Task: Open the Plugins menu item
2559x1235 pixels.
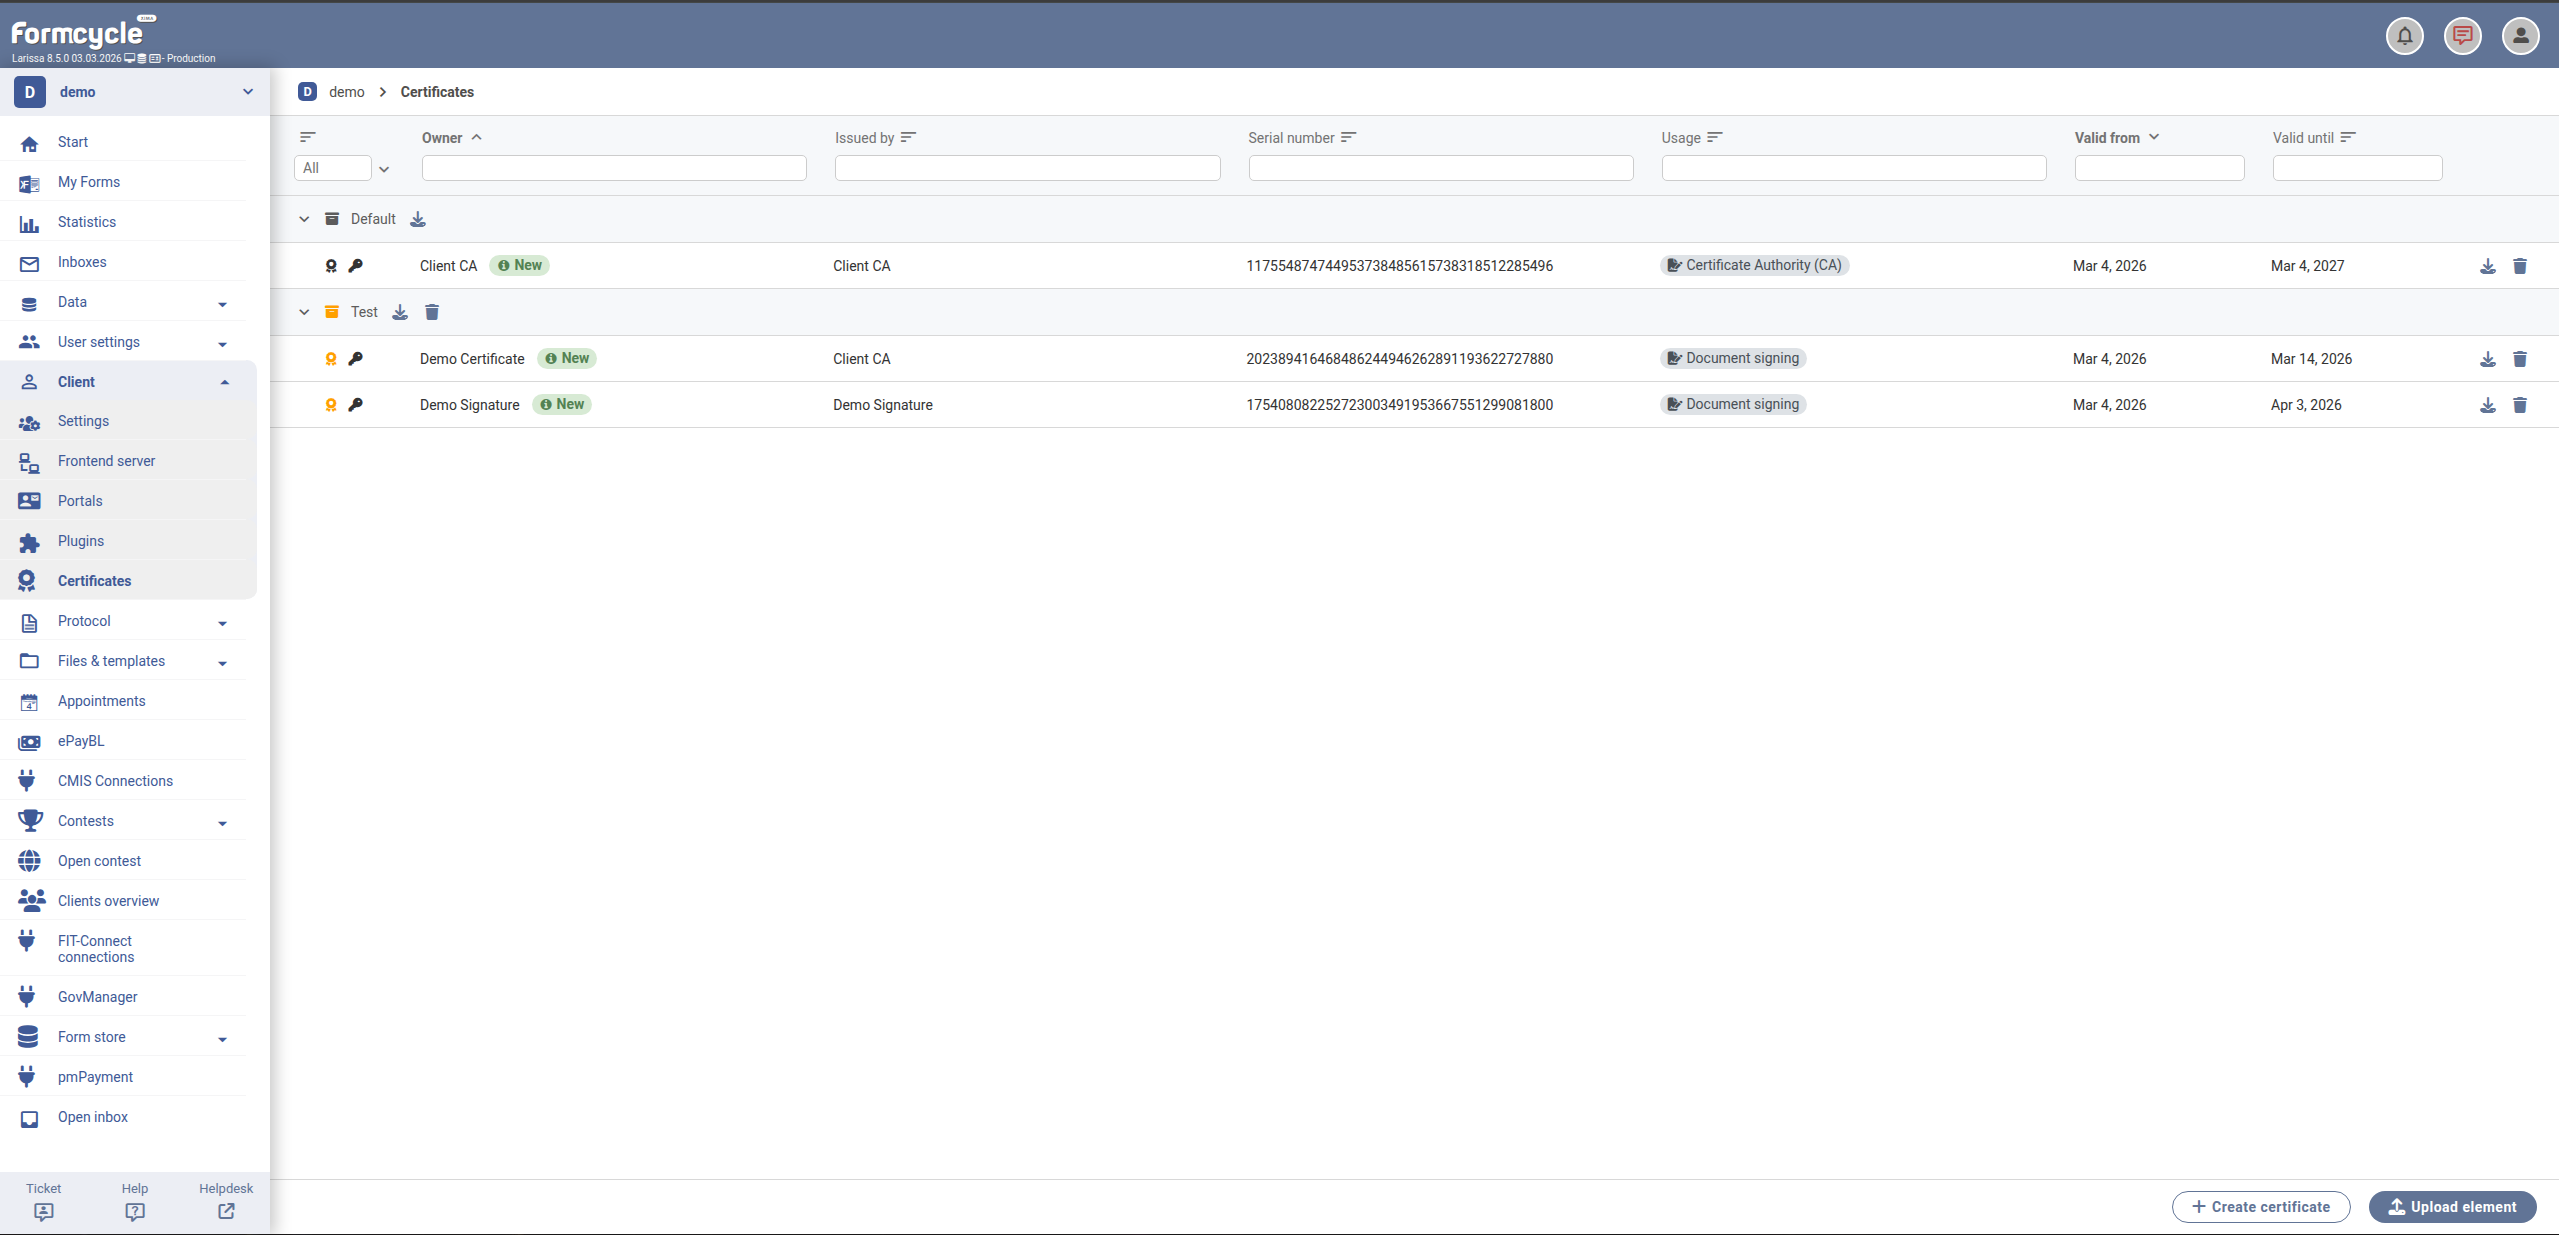Action: coord(81,541)
